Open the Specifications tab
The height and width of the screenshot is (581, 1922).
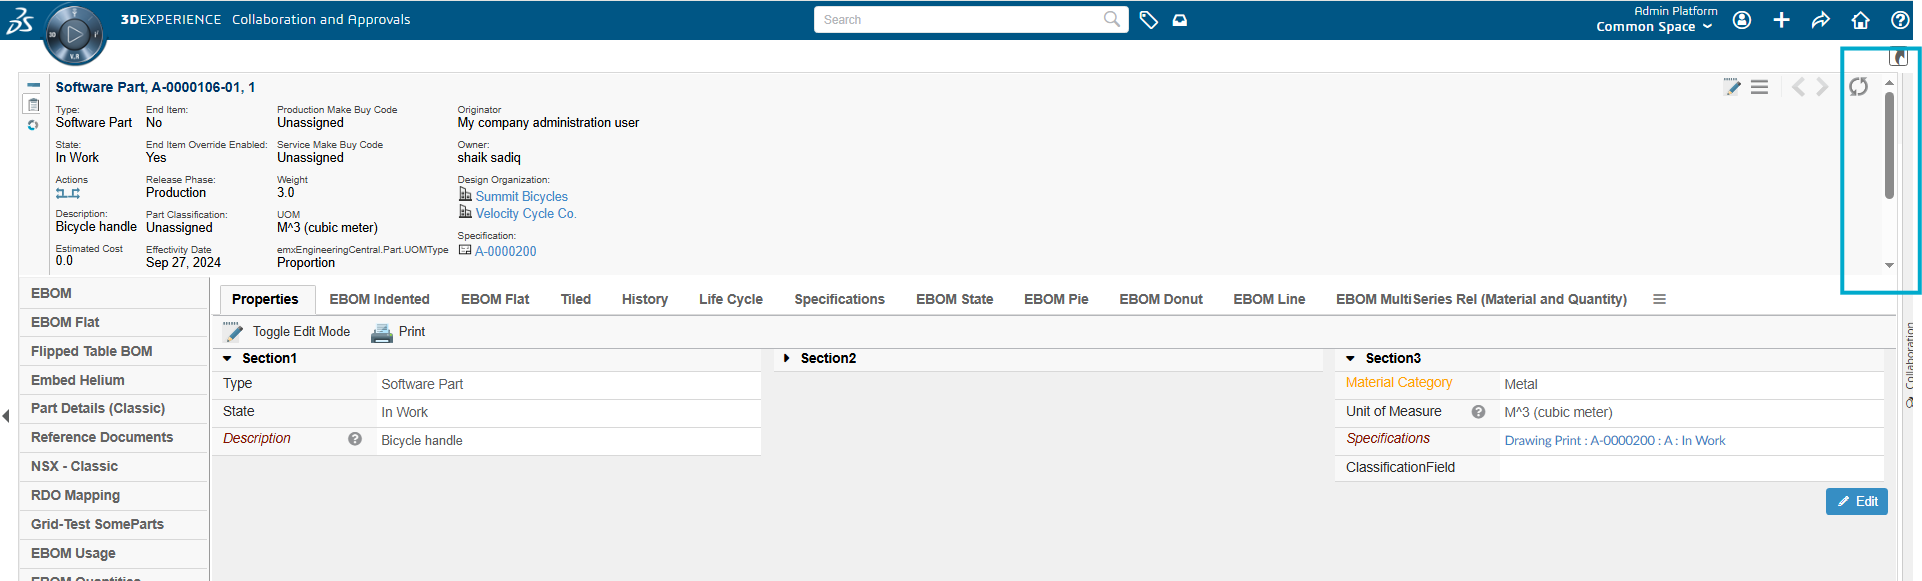pos(840,299)
